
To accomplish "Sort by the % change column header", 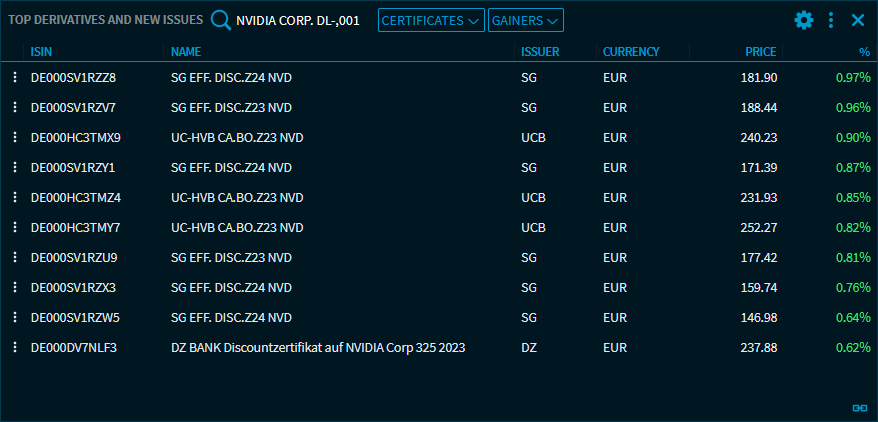I will tap(864, 51).
